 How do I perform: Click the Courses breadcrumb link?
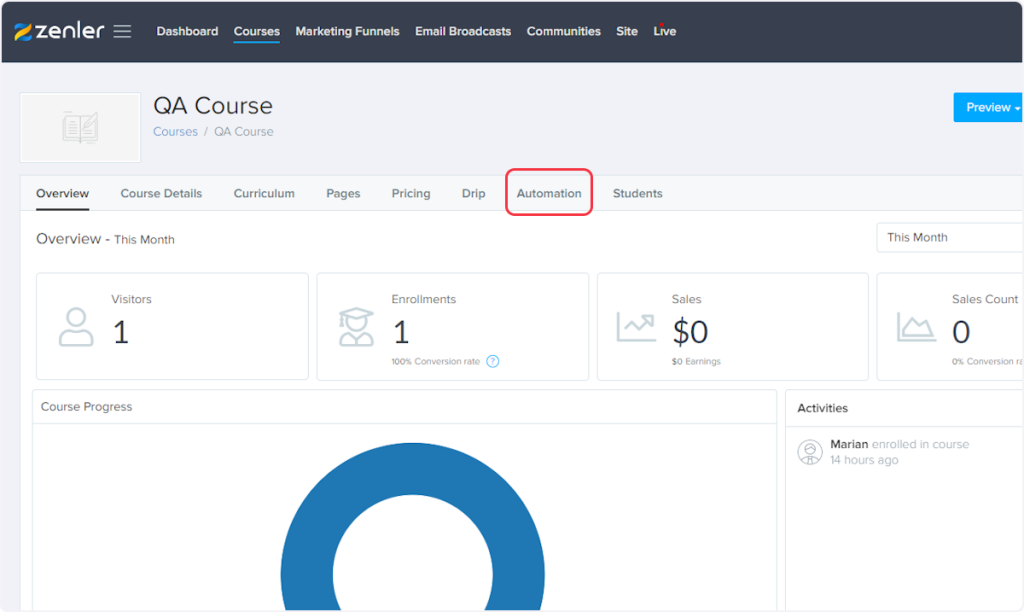tap(175, 132)
